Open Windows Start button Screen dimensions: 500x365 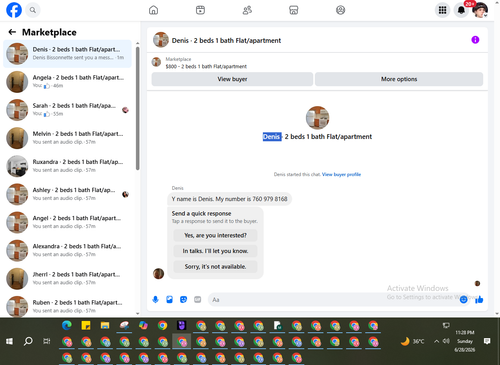[9, 341]
